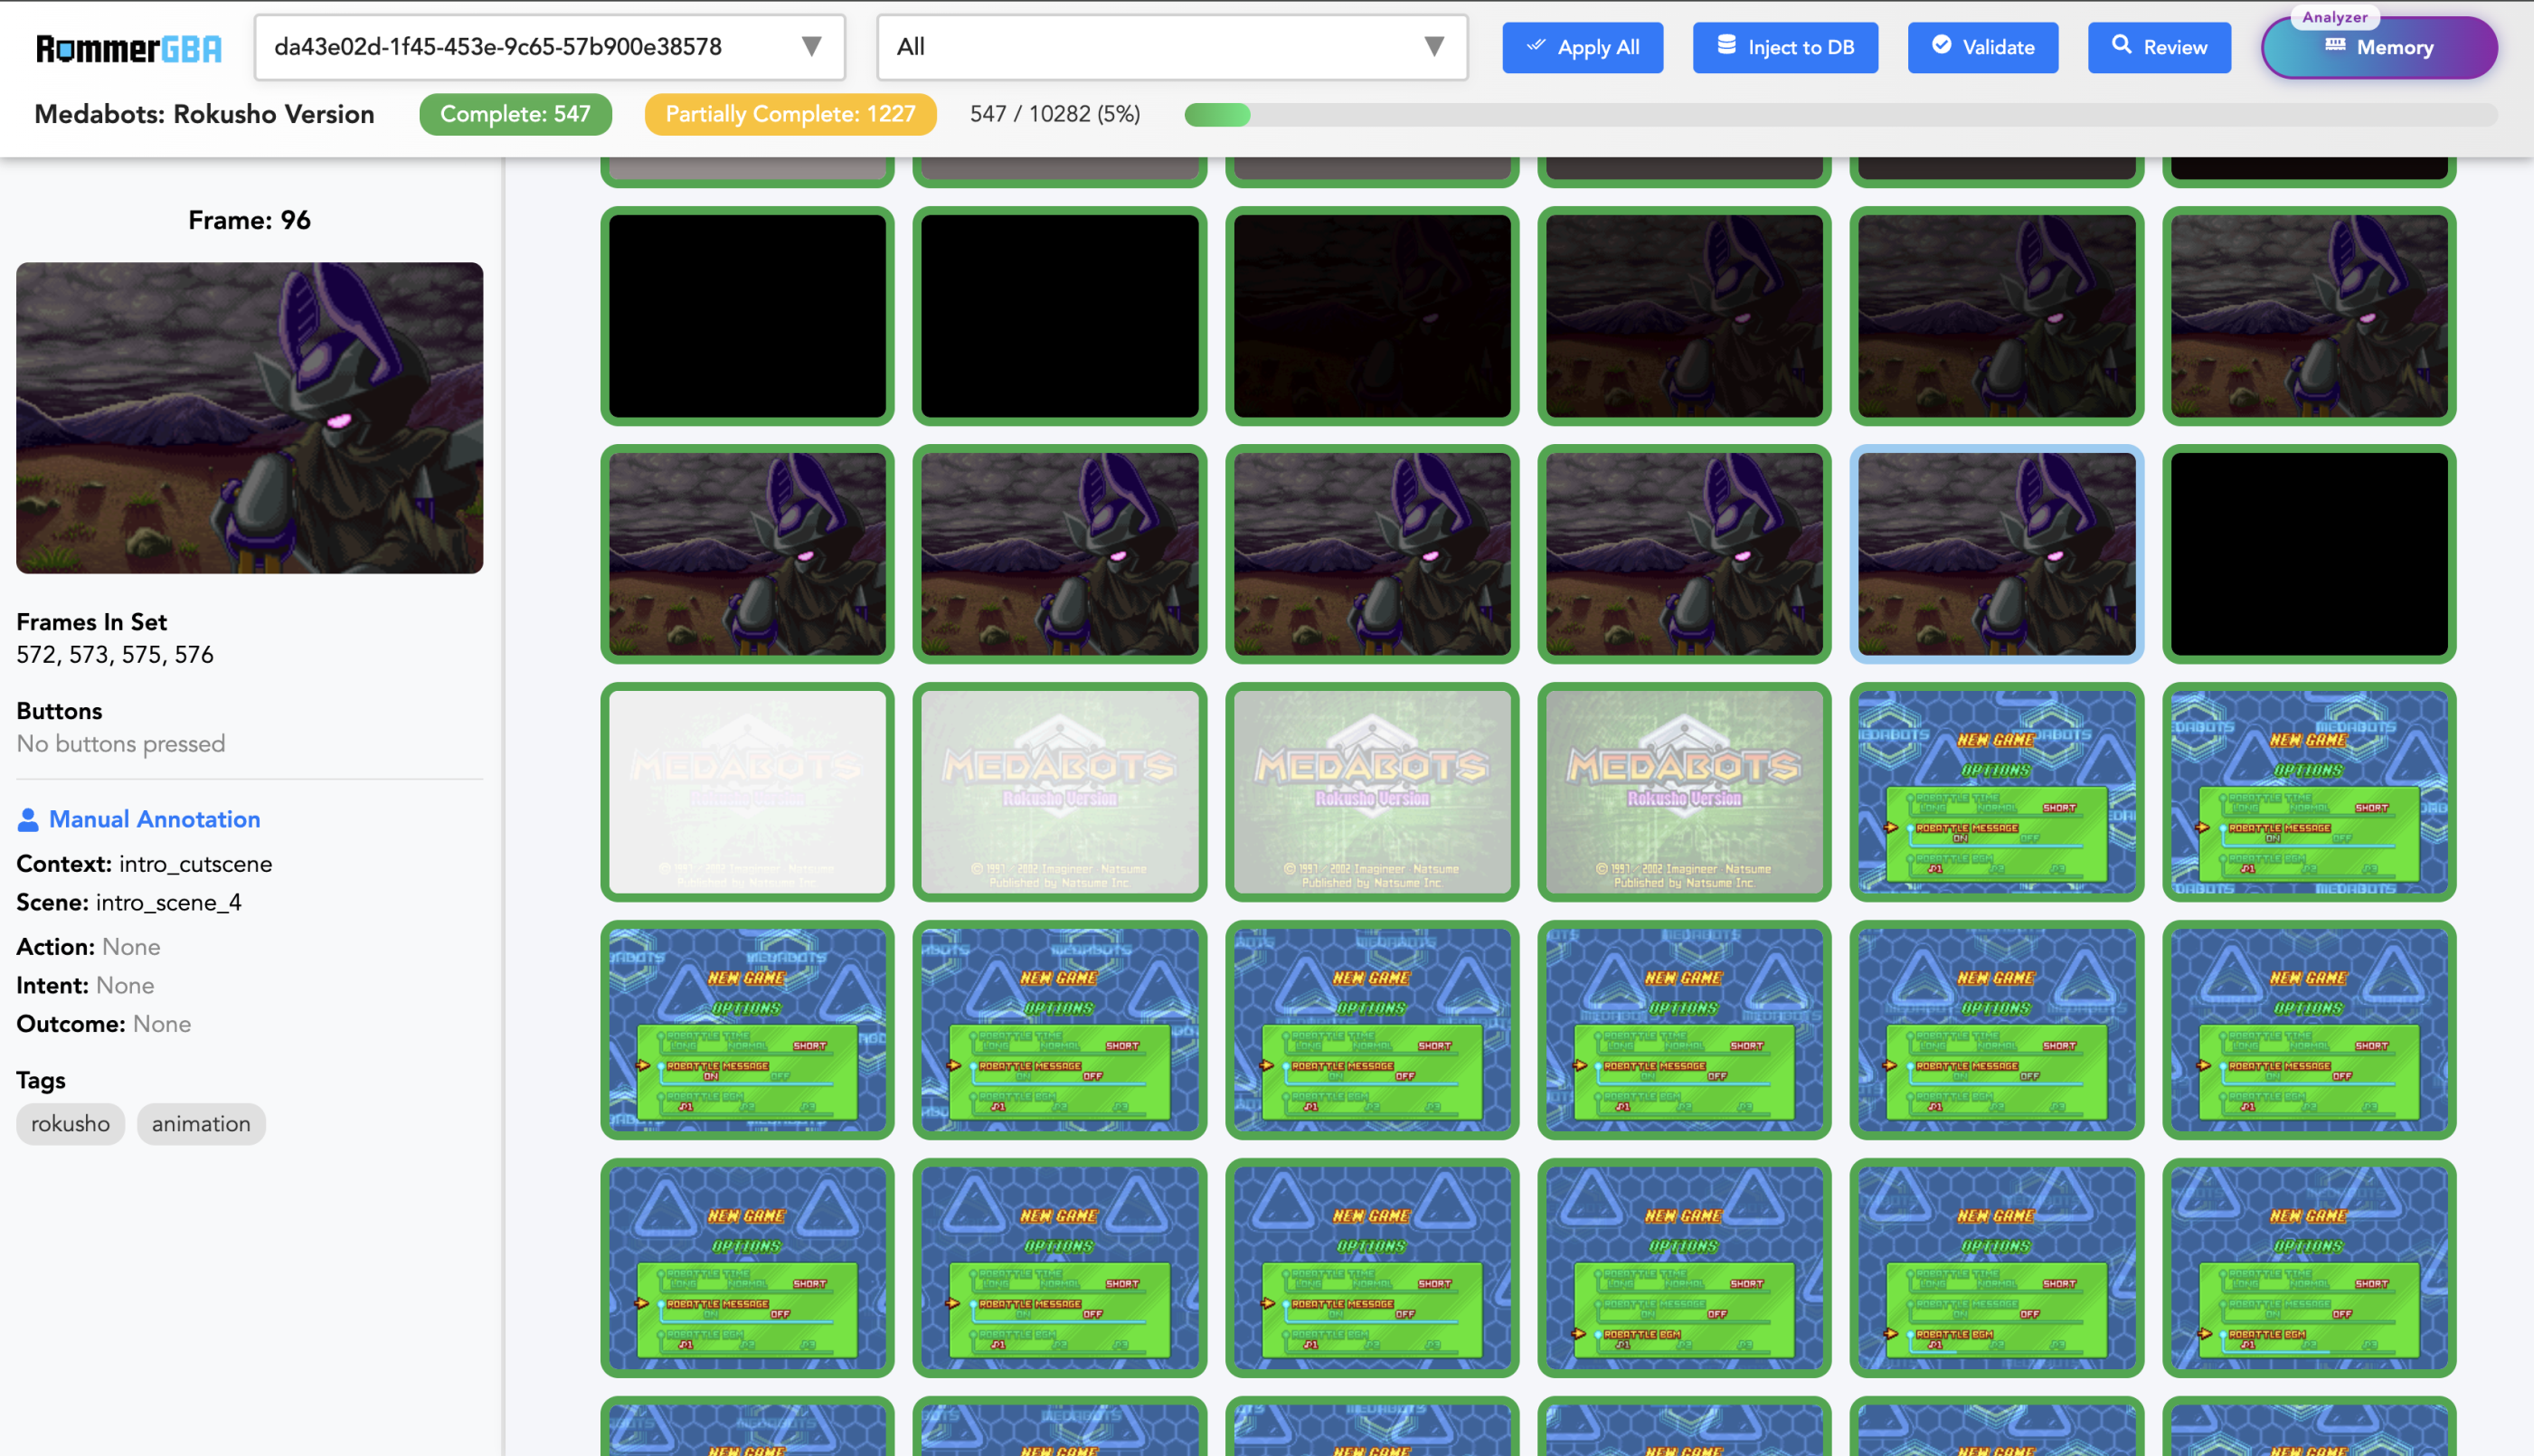
Task: Click the Frame 96 preview image
Action: (x=249, y=418)
